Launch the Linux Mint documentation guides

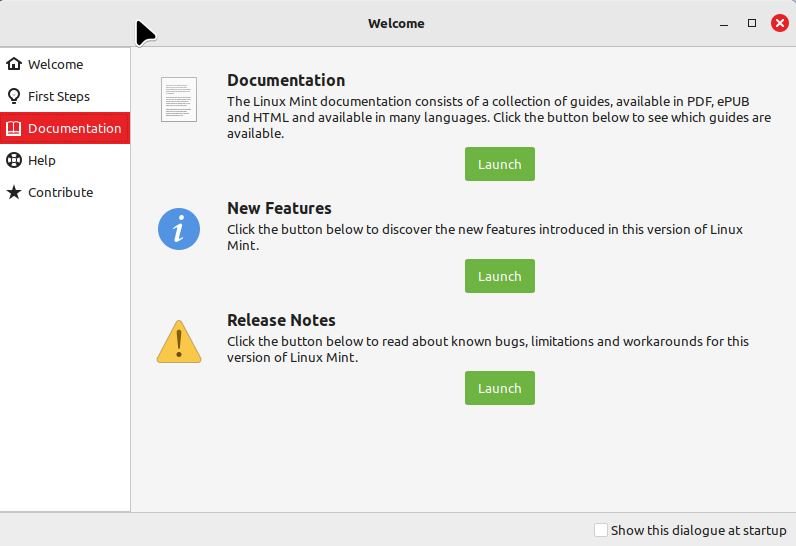point(500,164)
